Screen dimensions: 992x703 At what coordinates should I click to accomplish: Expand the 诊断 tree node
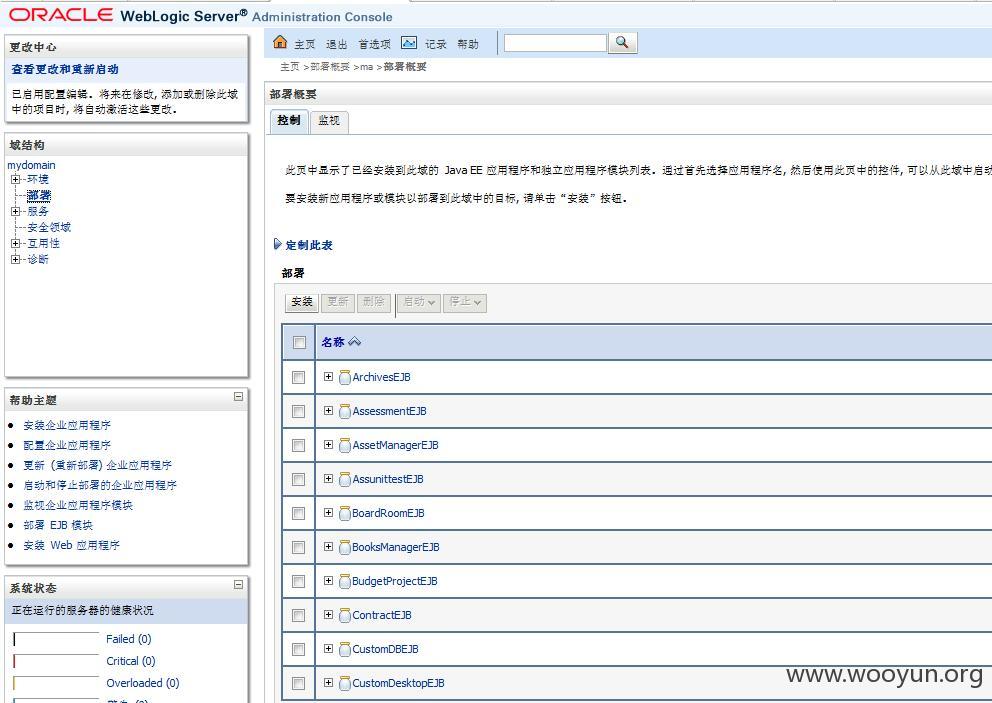point(15,259)
